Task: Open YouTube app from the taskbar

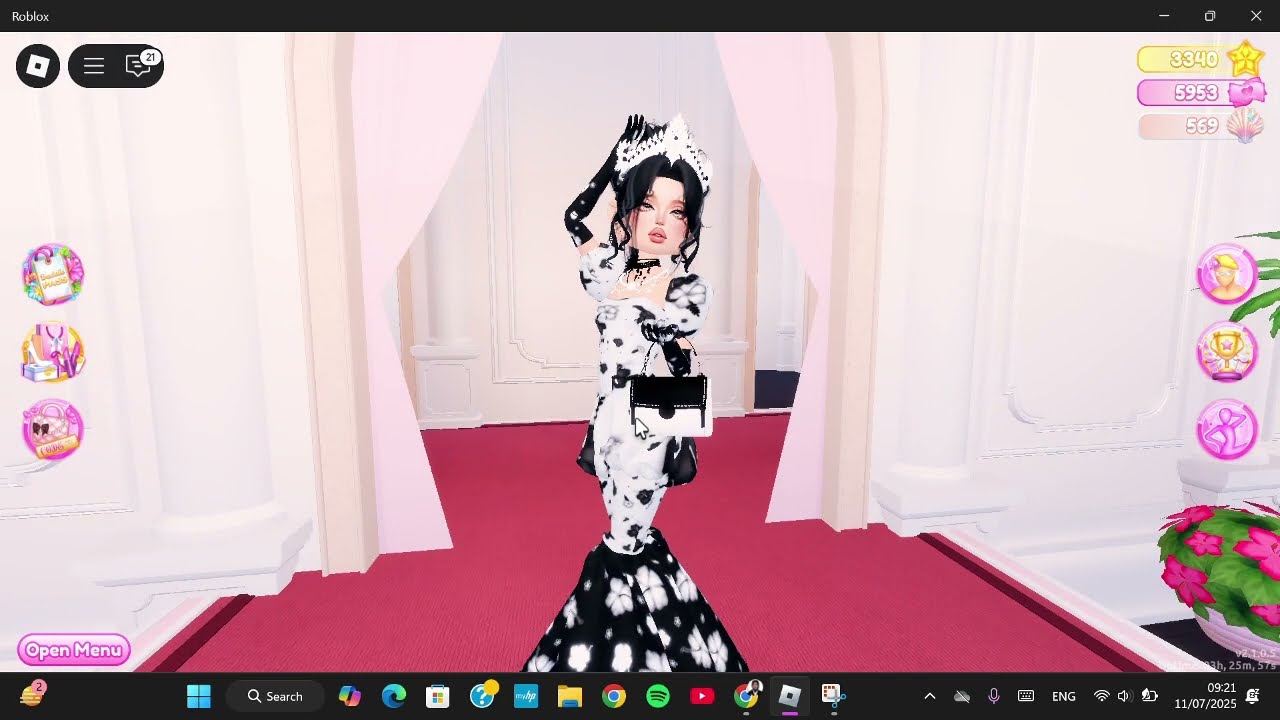Action: pyautogui.click(x=702, y=696)
